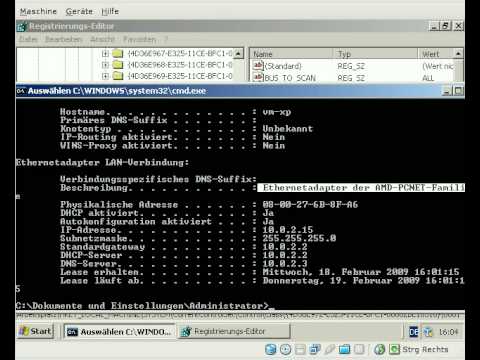Click VirtualBox hard disk activity icon
The height and width of the screenshot is (360, 480).
pyautogui.click(x=270, y=349)
